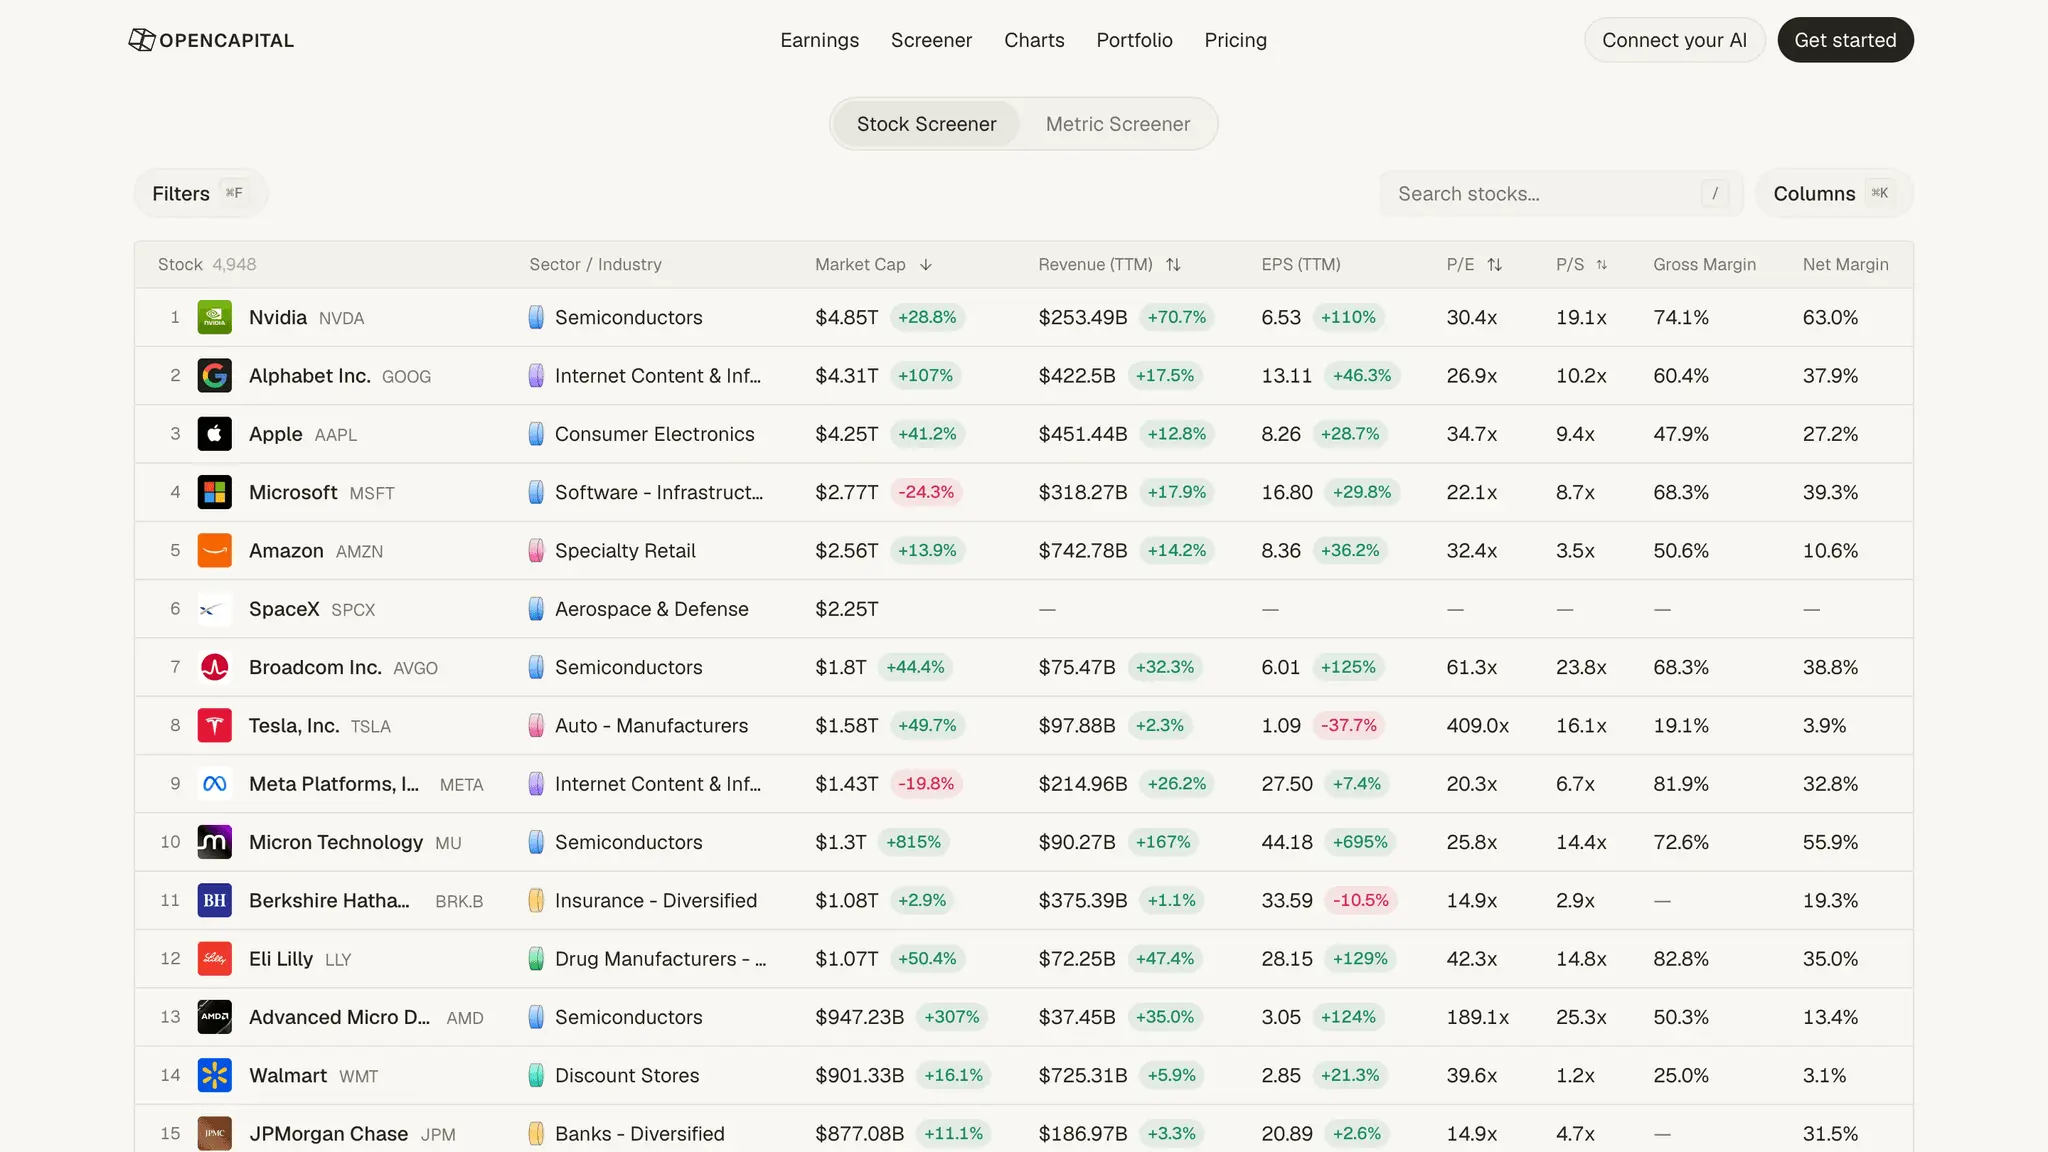Click the slash shortcut icon in search box

(x=1714, y=193)
